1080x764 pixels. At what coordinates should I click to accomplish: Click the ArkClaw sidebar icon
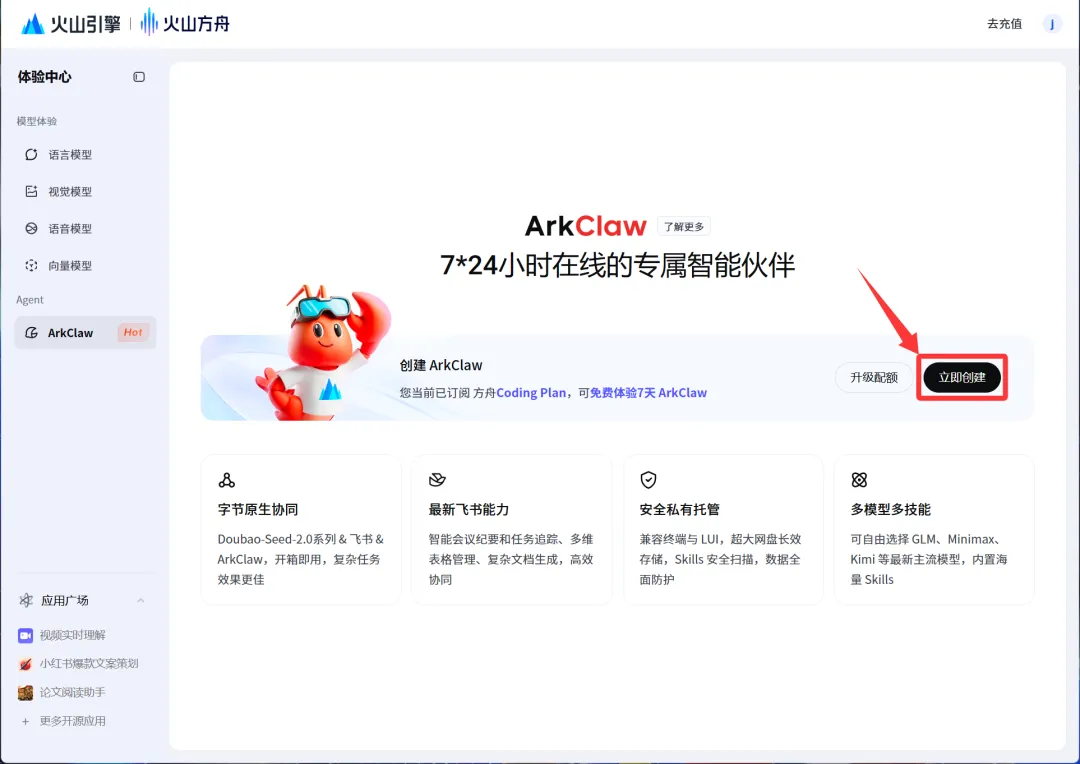point(31,333)
